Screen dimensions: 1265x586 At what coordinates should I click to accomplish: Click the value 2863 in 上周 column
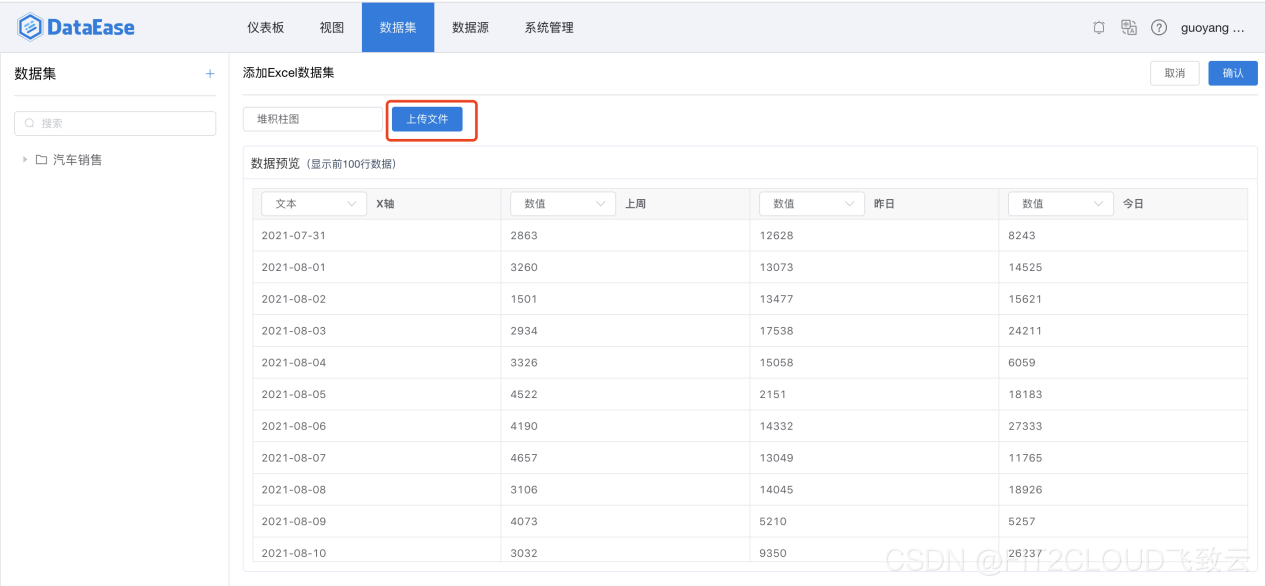524,235
